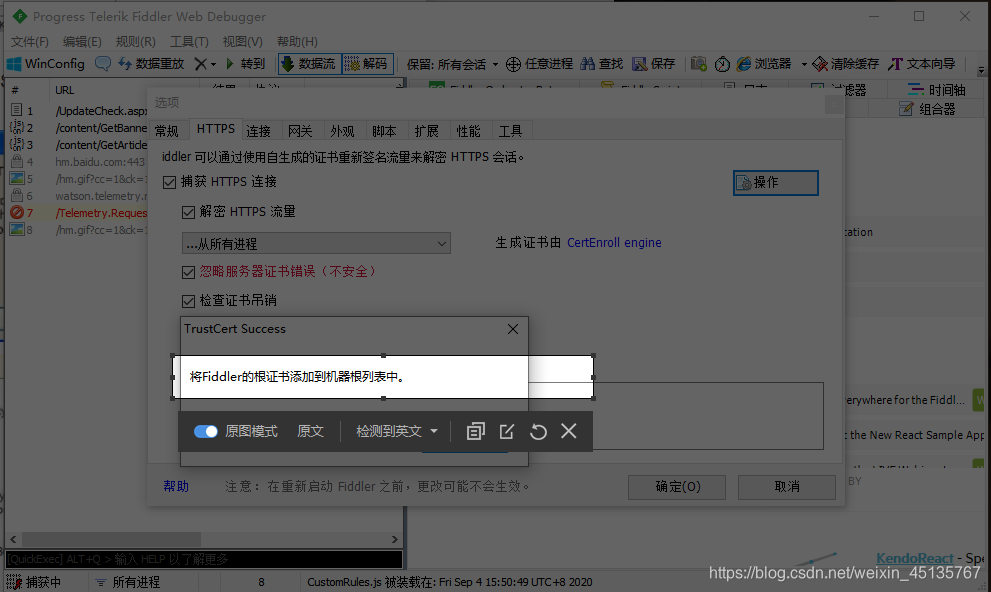
Task: Click the 帮助 link in options dialog
Action: 176,486
